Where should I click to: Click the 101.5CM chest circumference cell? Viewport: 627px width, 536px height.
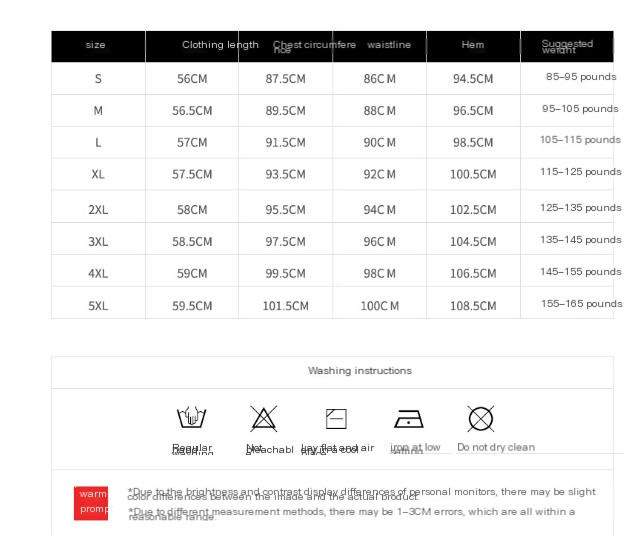click(286, 306)
